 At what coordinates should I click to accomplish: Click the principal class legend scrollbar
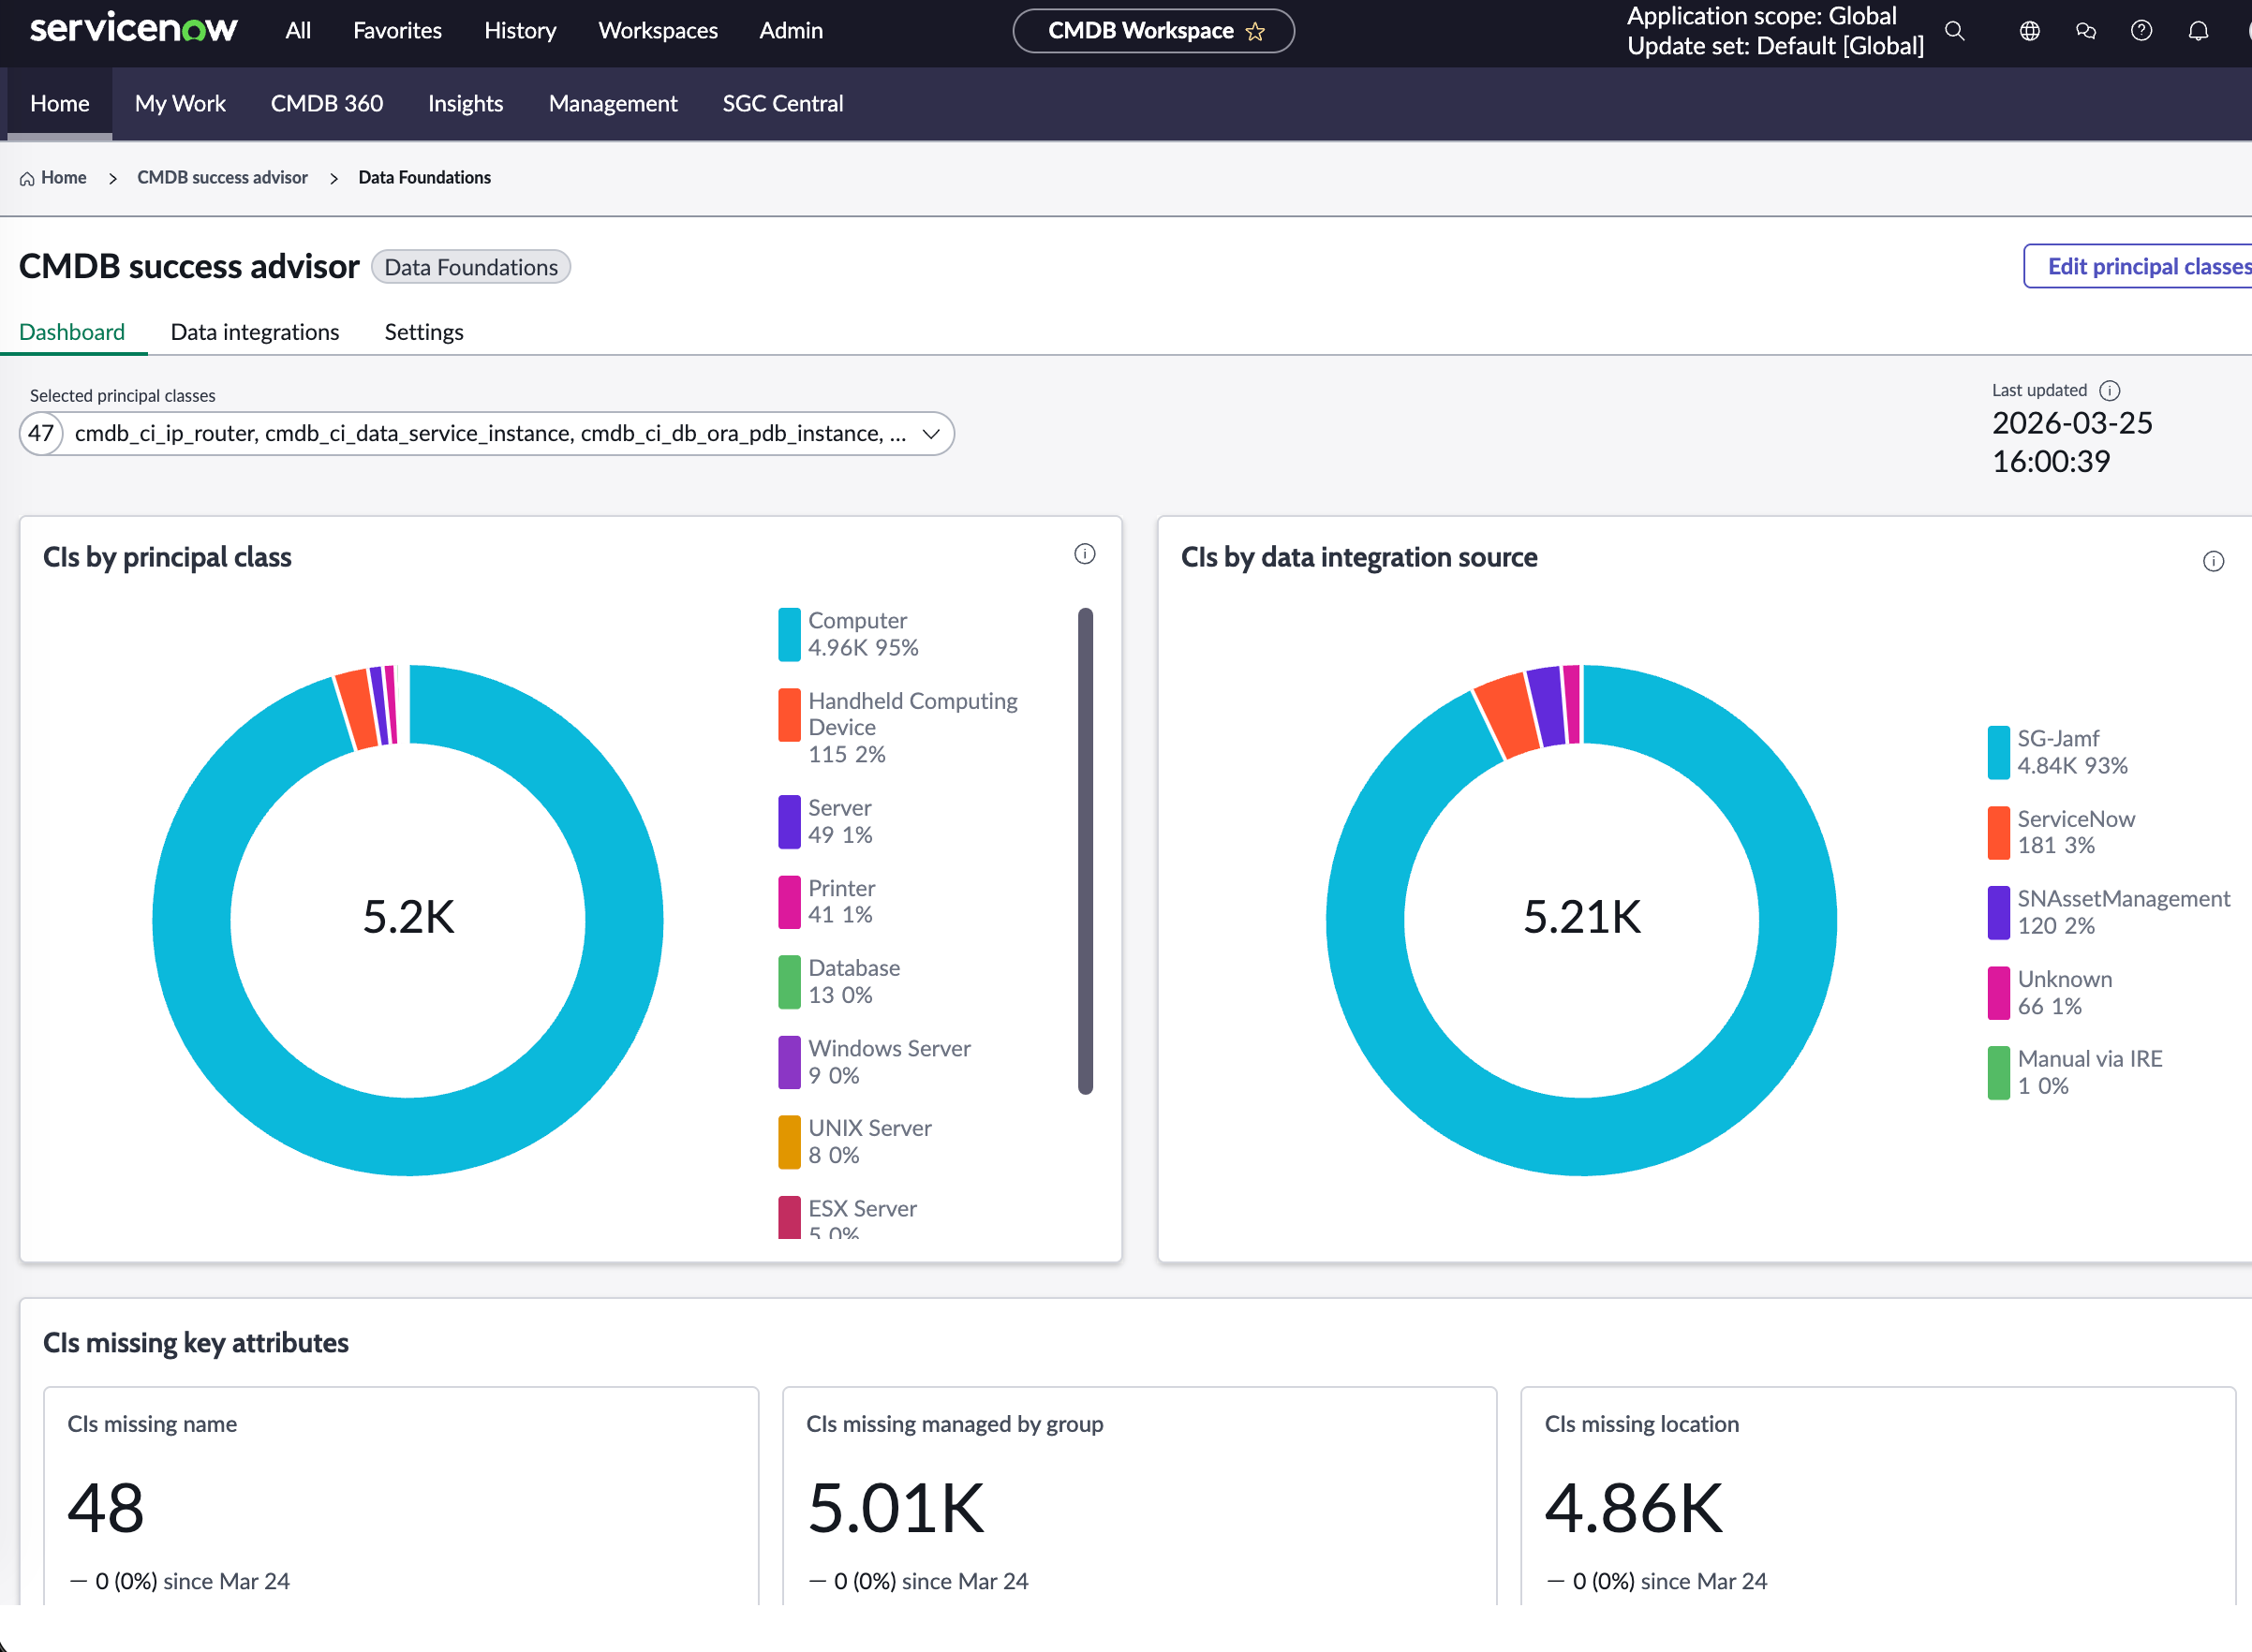tap(1085, 851)
